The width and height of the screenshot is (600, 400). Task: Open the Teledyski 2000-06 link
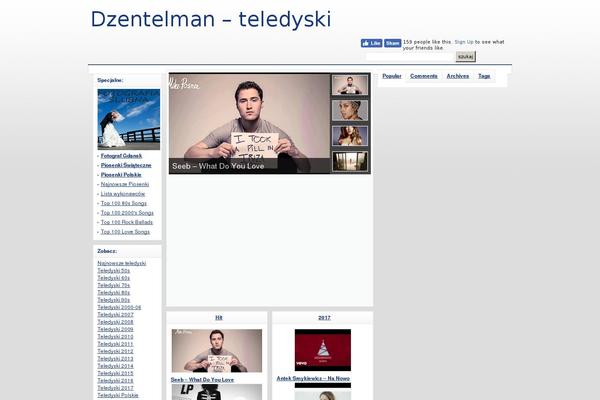pyautogui.click(x=119, y=307)
